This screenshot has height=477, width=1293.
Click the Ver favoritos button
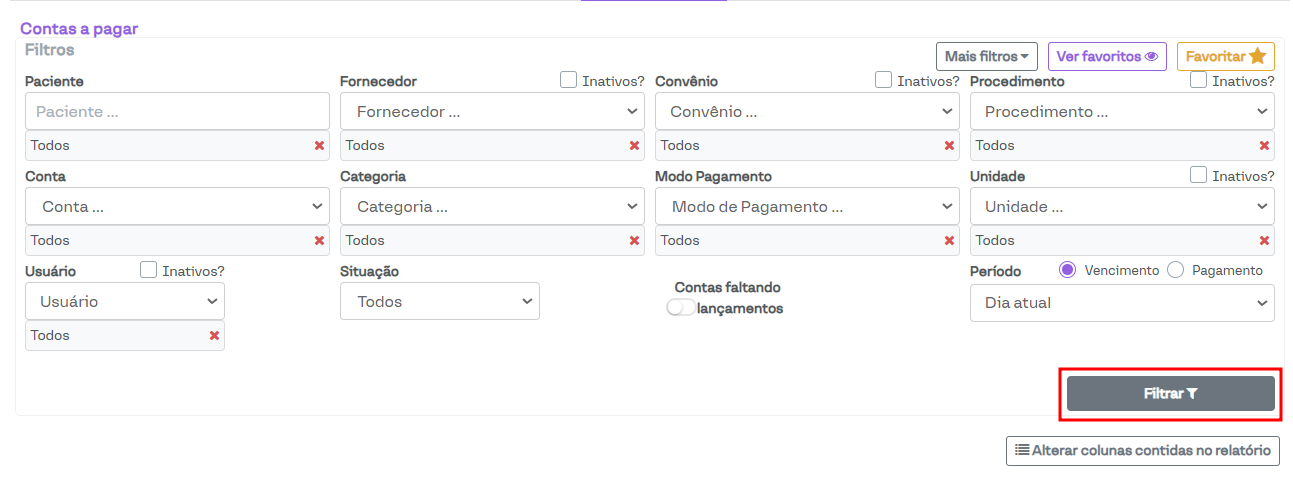[x=1106, y=57]
